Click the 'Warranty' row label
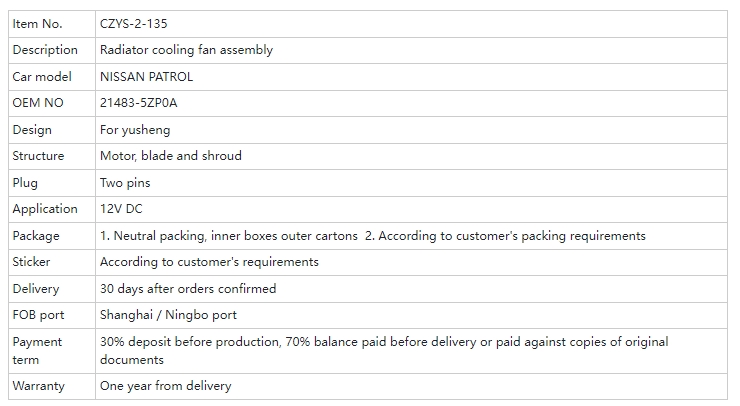Viewport: 740px width, 406px height. 38,386
